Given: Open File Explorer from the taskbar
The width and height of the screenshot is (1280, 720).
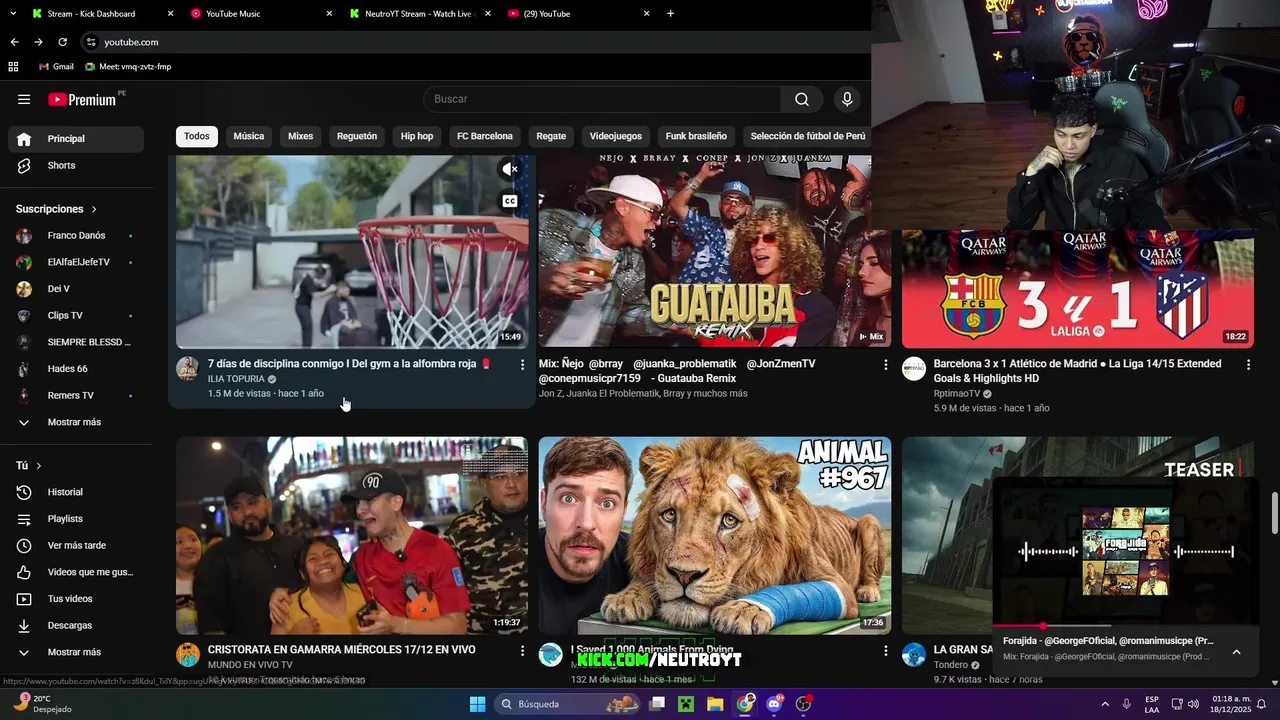Looking at the screenshot, I should [715, 704].
